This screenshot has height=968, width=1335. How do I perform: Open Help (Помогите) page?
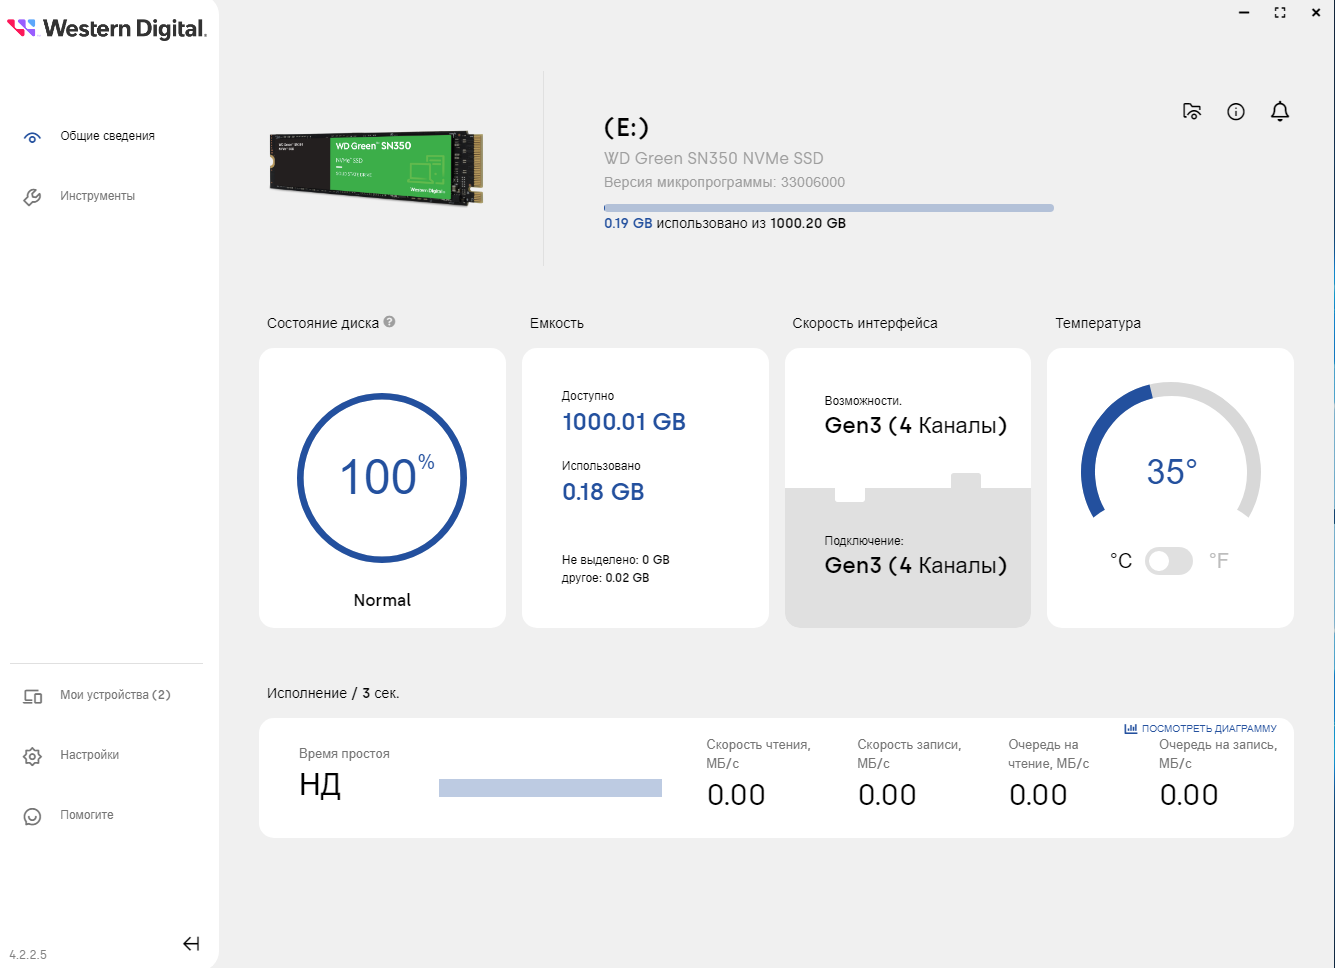pos(86,815)
